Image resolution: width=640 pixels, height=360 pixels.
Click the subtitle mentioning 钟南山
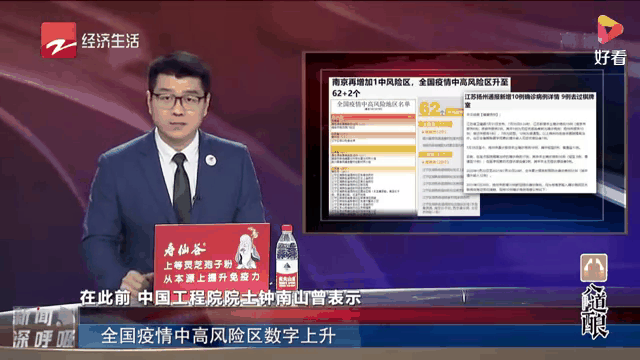[220, 298]
